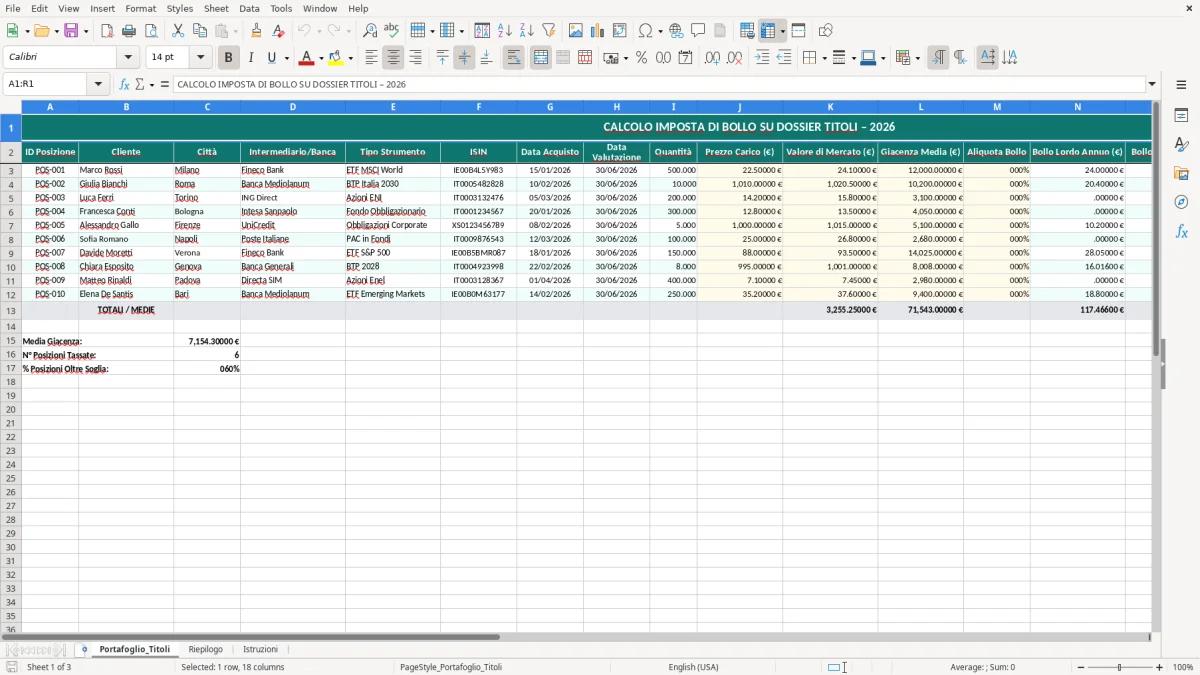Open the Border Style dropdown arrow
Image resolution: width=1200 pixels, height=675 pixels.
click(852, 58)
